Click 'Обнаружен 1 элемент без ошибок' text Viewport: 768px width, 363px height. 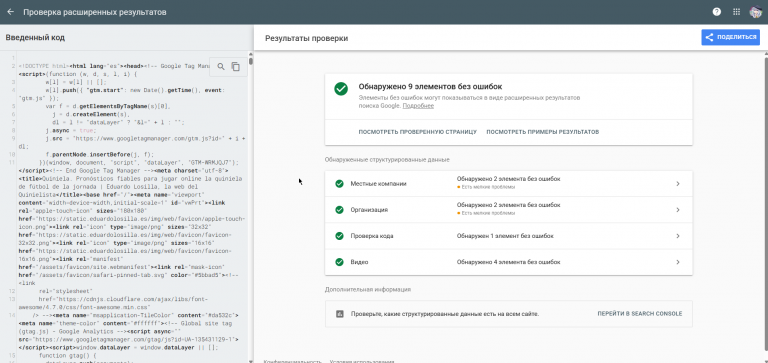click(505, 236)
